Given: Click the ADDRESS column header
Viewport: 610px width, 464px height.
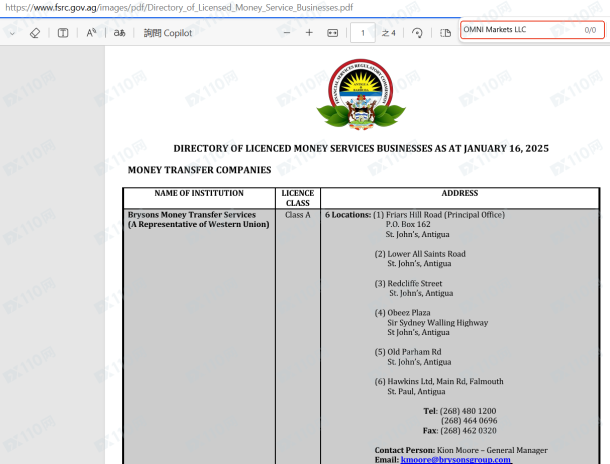Looking at the screenshot, I should pos(459,193).
